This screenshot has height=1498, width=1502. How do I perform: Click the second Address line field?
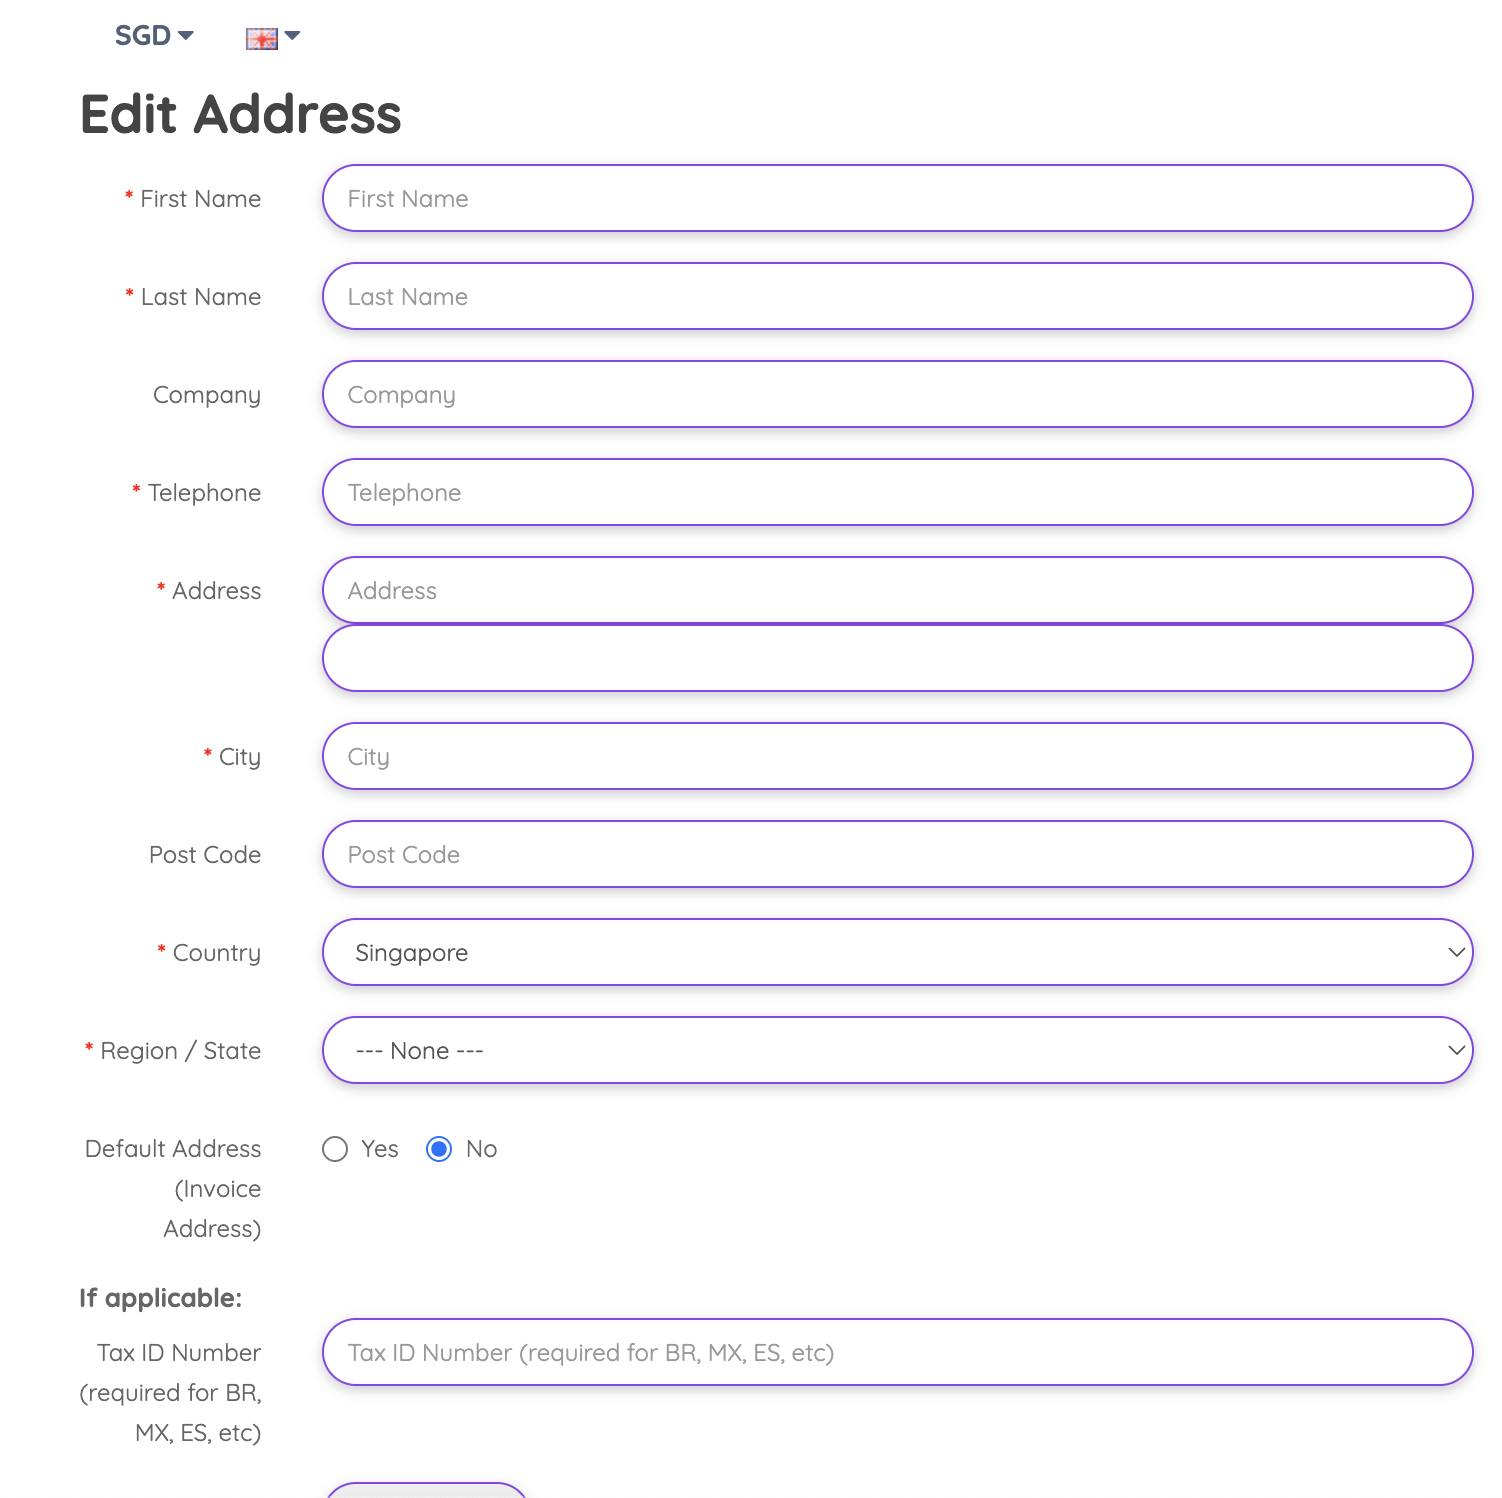point(896,658)
